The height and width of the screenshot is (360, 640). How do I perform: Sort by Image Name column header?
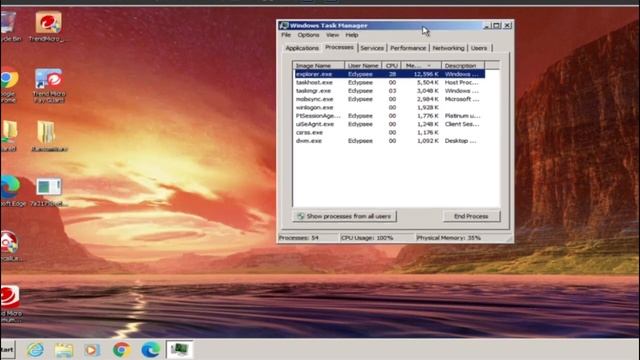point(319,66)
